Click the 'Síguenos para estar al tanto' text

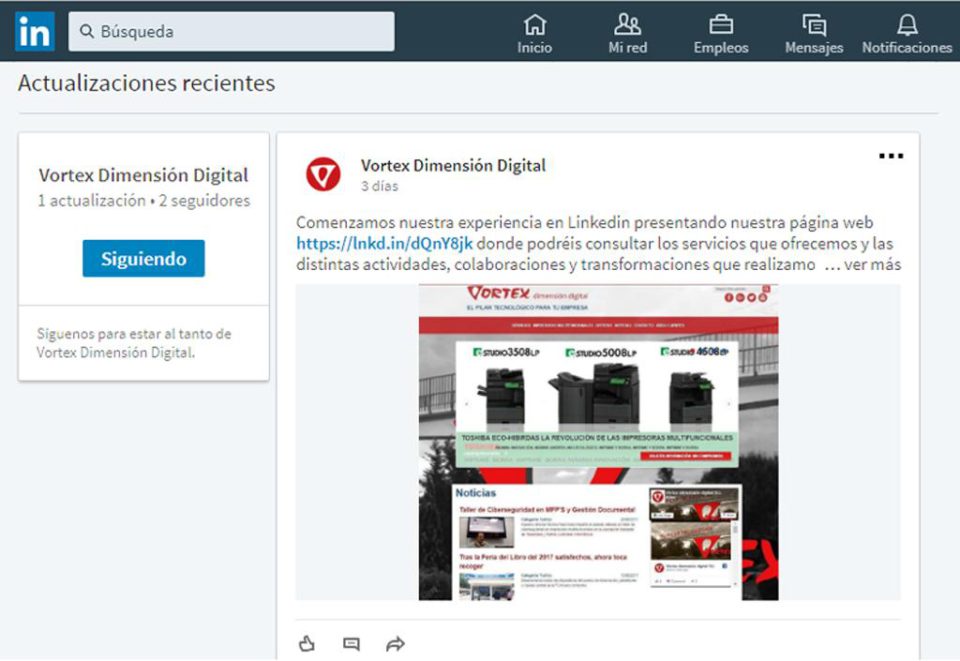pyautogui.click(x=134, y=343)
